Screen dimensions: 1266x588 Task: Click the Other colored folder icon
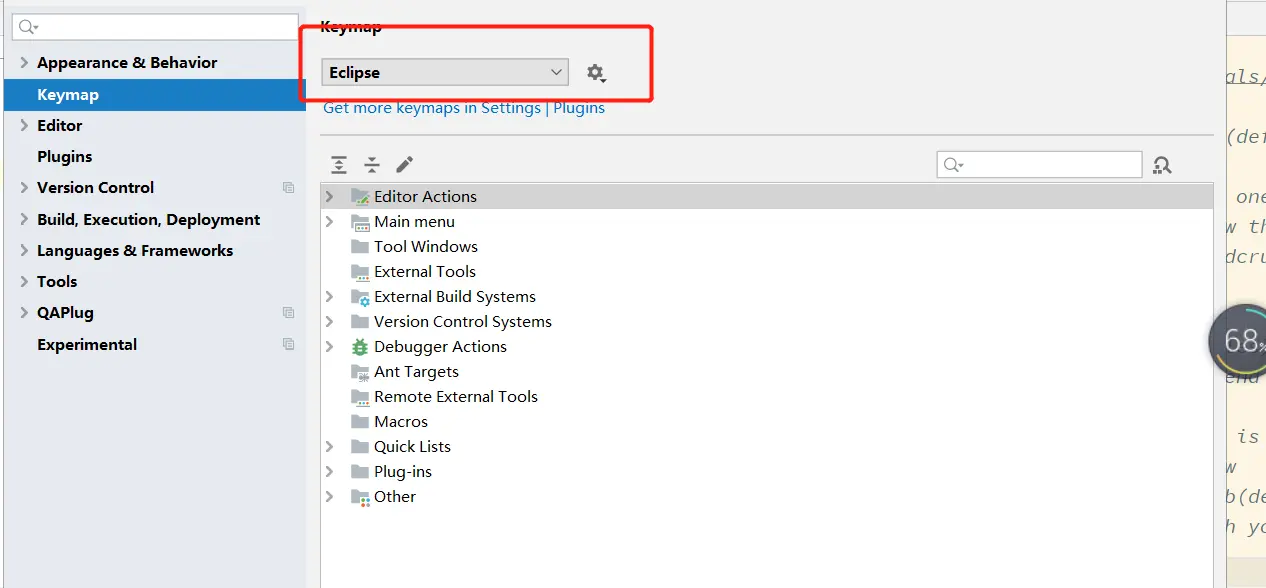tap(360, 497)
